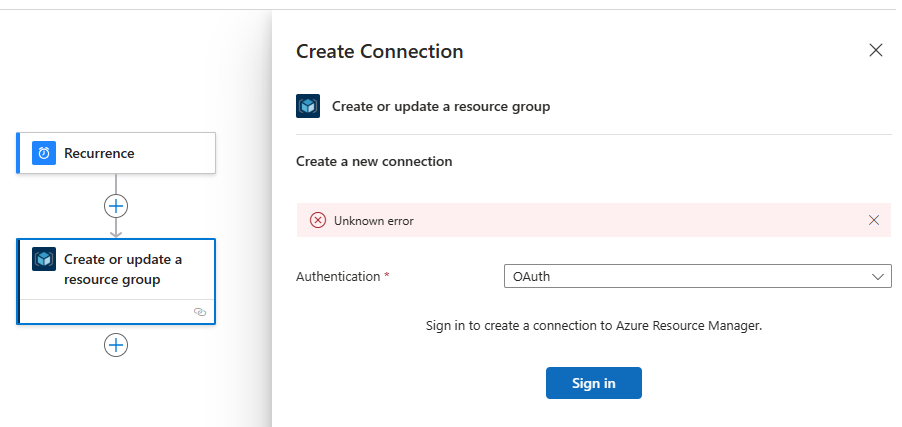This screenshot has width=902, height=427.
Task: Click Azure cube icon in workflow action card
Action: click(x=44, y=259)
